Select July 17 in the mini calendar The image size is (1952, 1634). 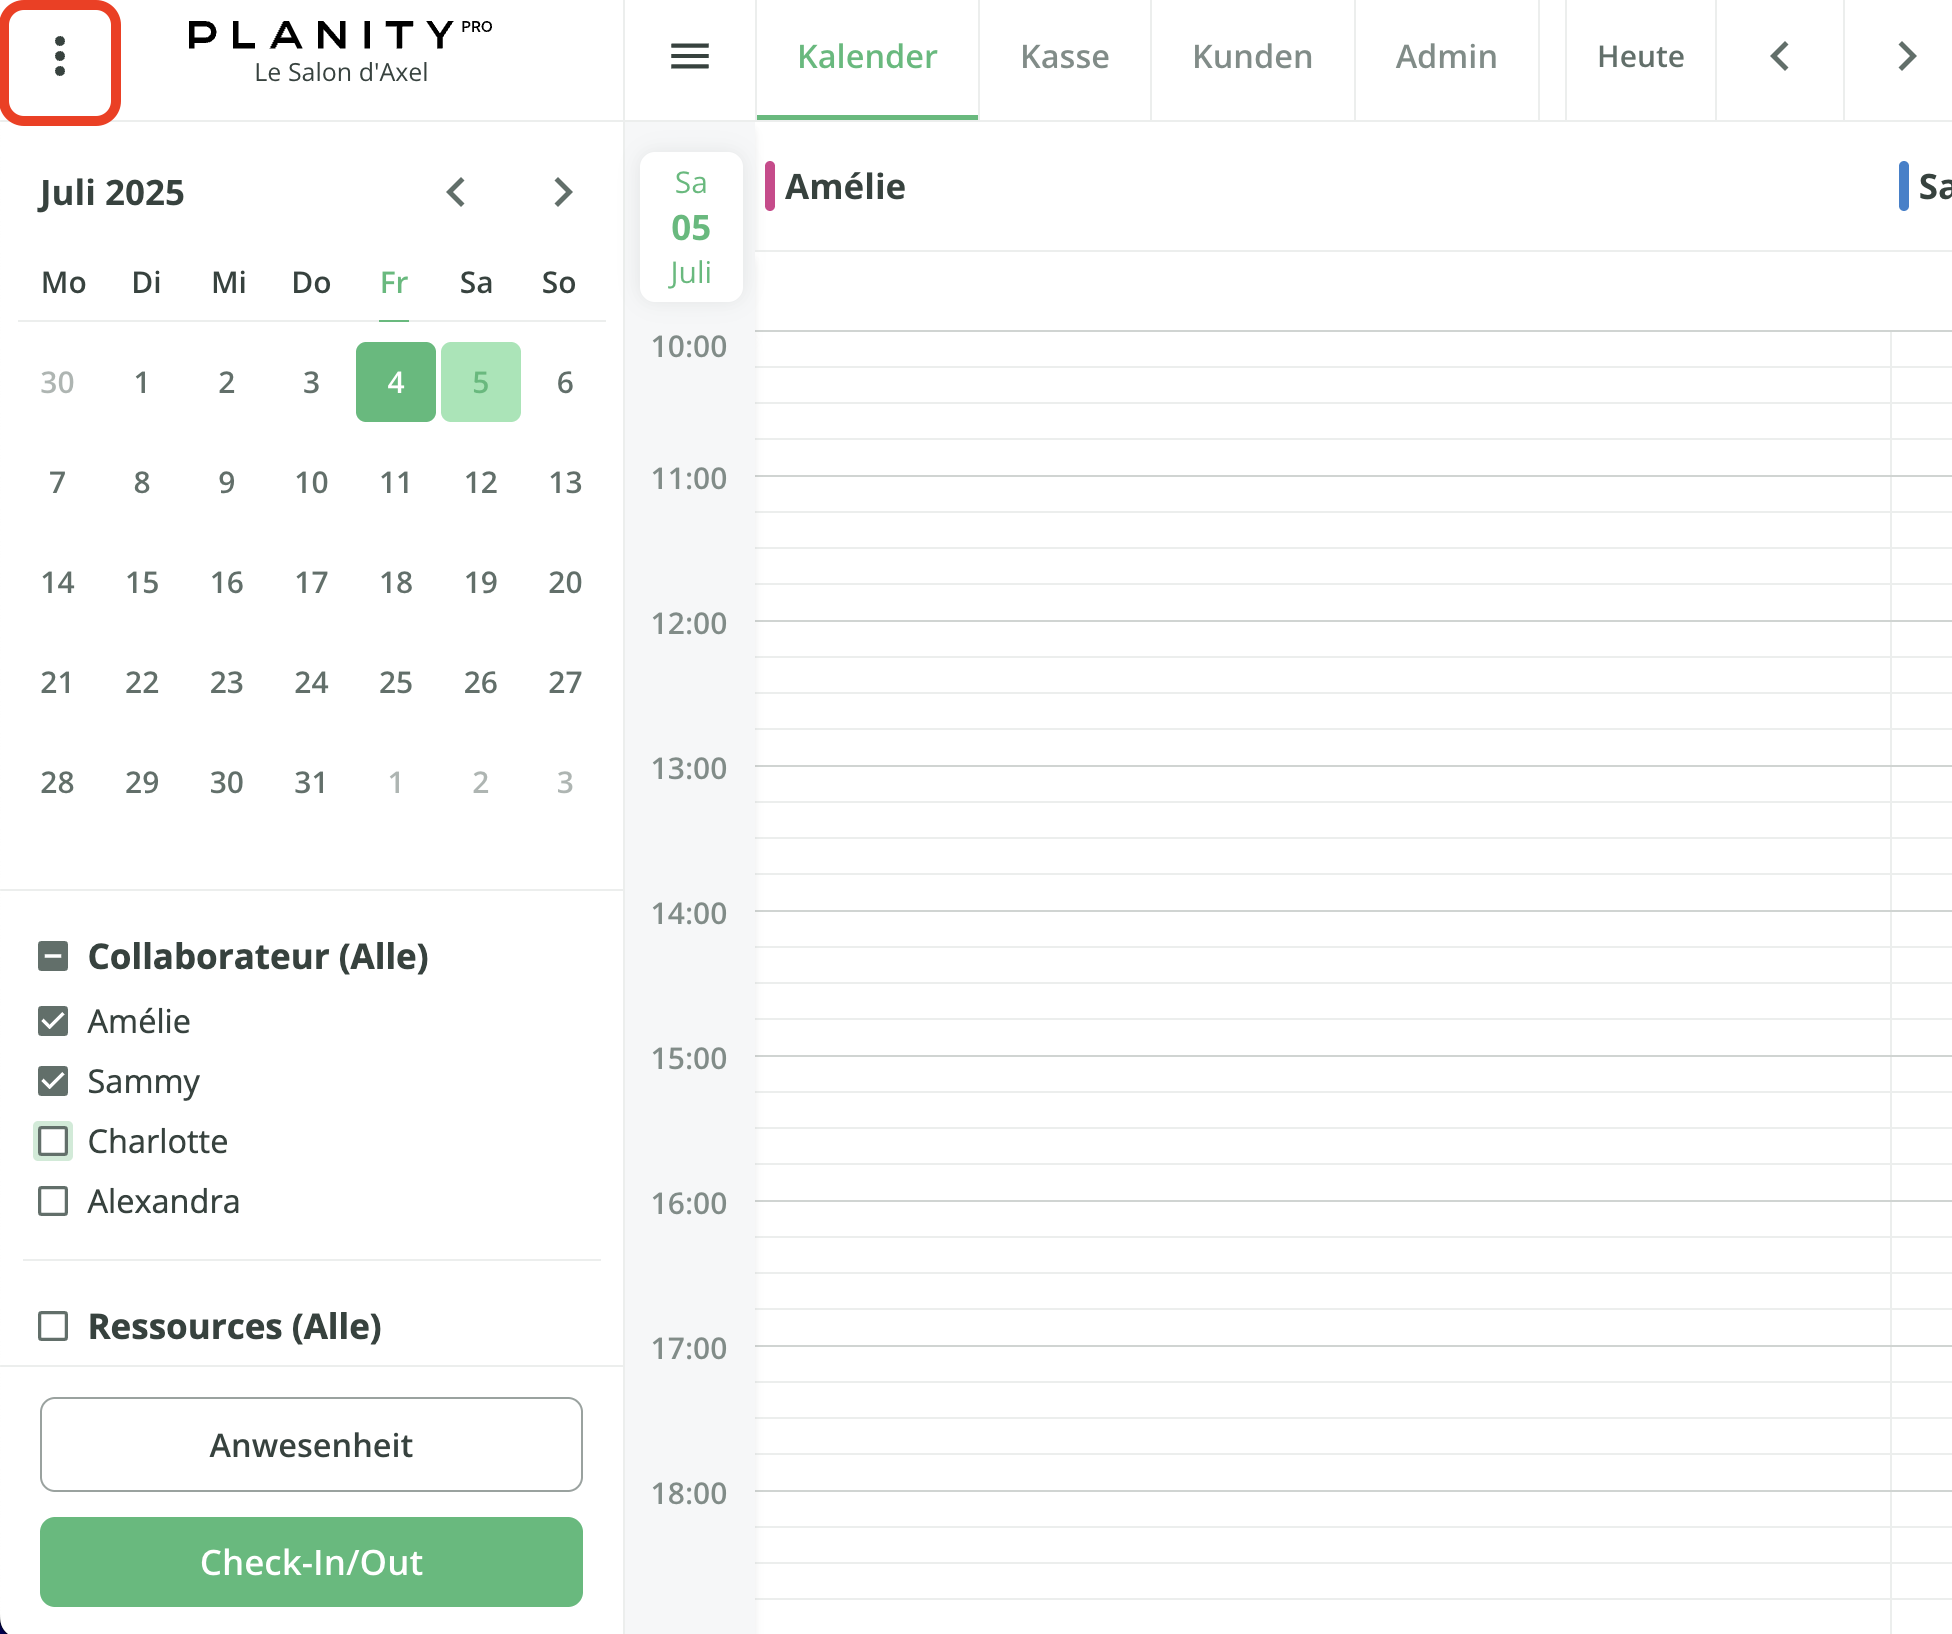pyautogui.click(x=311, y=582)
